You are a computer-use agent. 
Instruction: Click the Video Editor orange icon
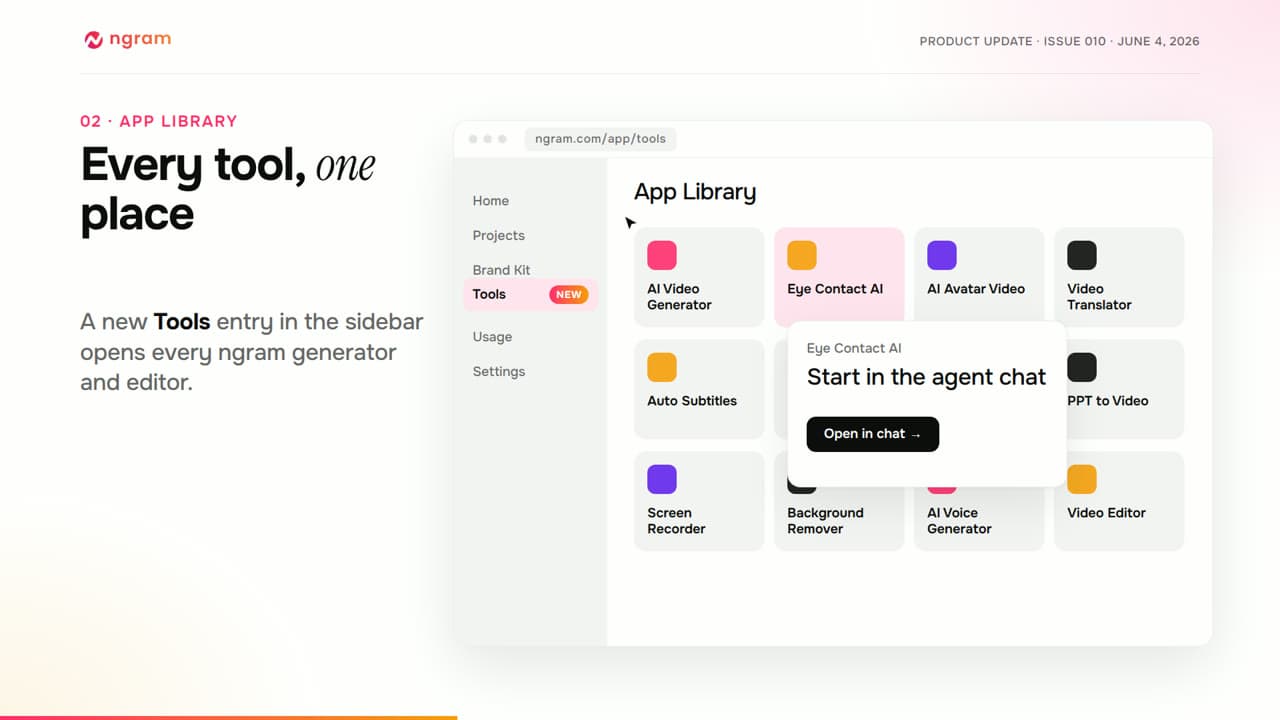click(1082, 479)
